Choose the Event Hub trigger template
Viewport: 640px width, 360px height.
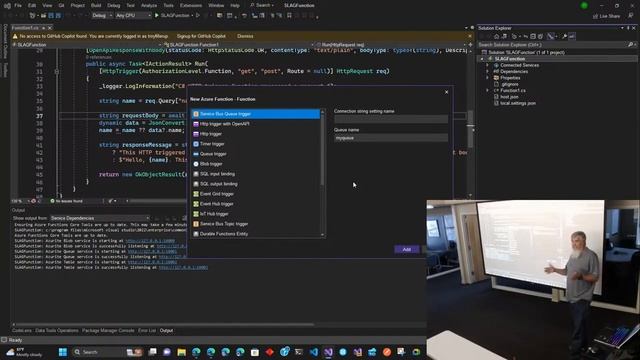[256, 204]
